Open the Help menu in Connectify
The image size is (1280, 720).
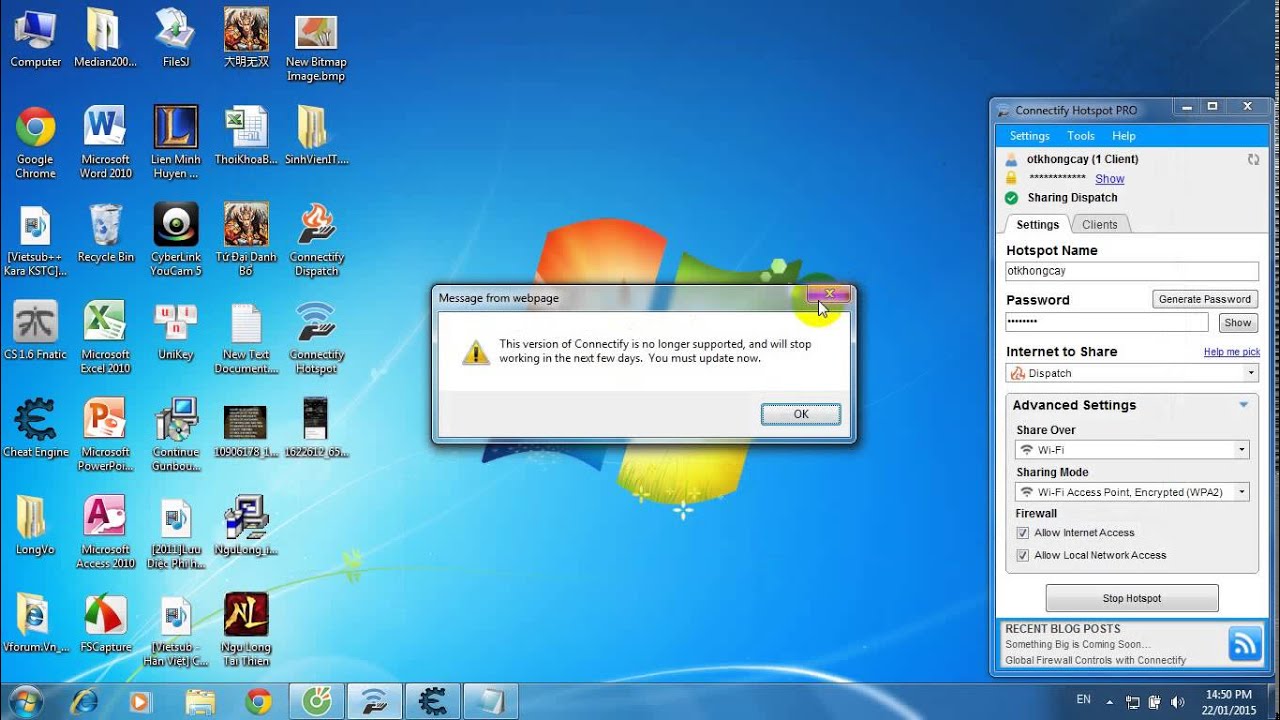(x=1124, y=136)
